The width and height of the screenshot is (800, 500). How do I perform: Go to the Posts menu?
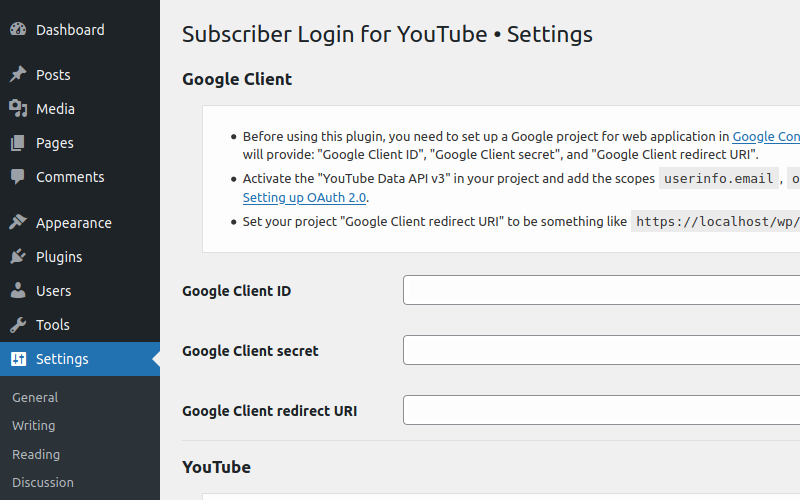pos(53,75)
